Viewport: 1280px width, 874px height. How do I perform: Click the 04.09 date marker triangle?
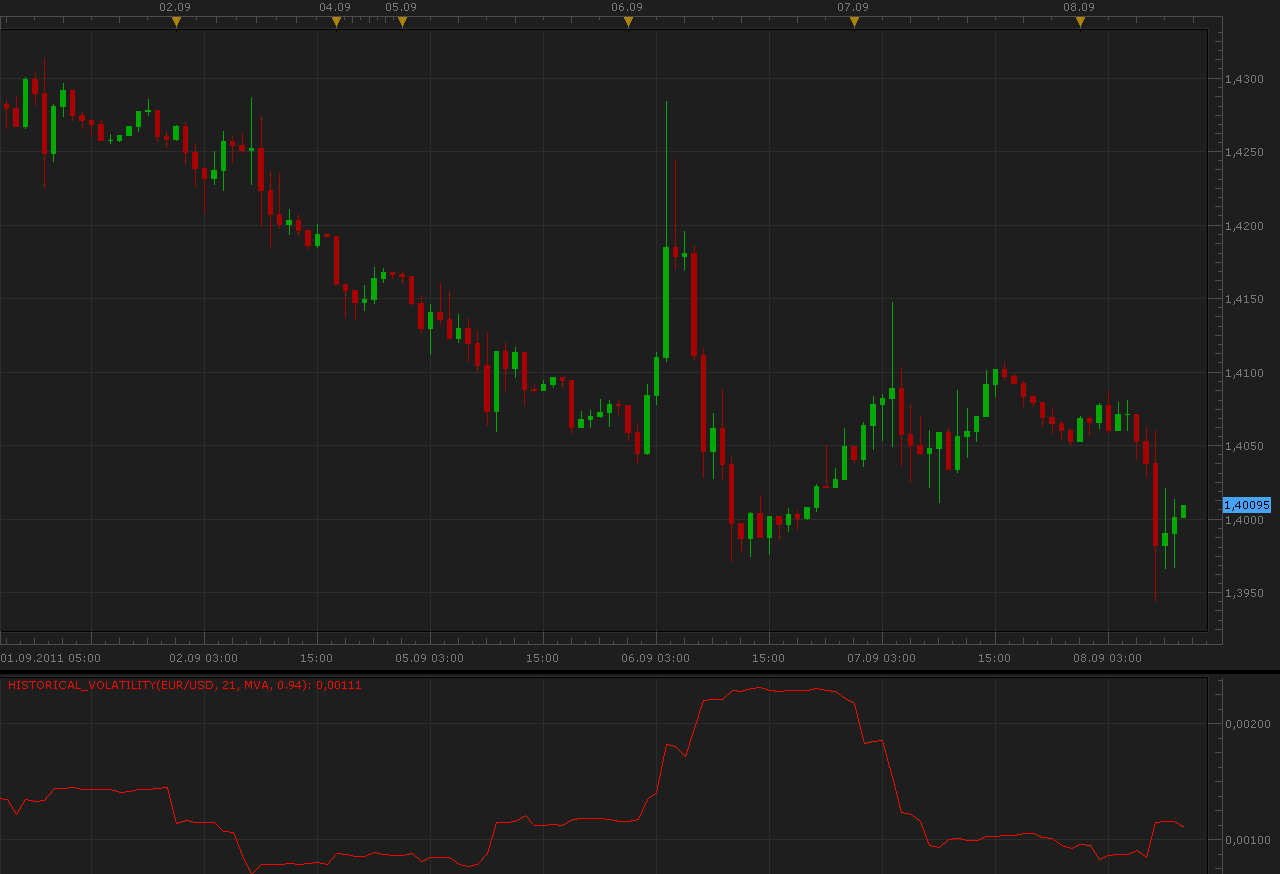[x=336, y=21]
